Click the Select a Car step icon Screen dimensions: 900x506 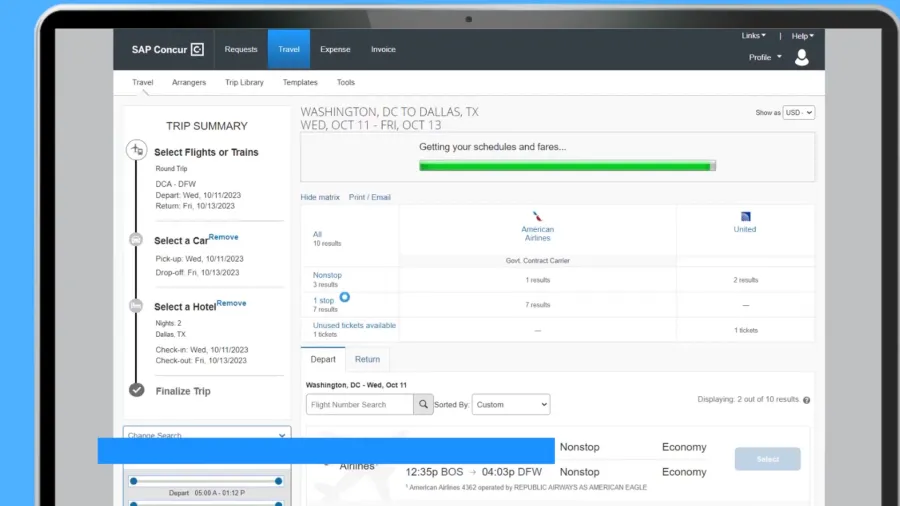(136, 240)
